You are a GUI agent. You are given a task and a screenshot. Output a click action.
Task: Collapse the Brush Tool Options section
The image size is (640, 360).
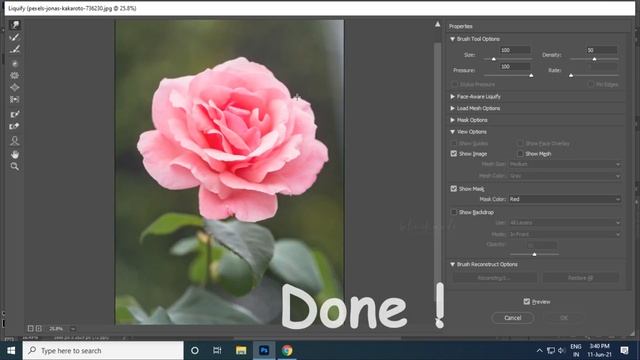click(452, 39)
